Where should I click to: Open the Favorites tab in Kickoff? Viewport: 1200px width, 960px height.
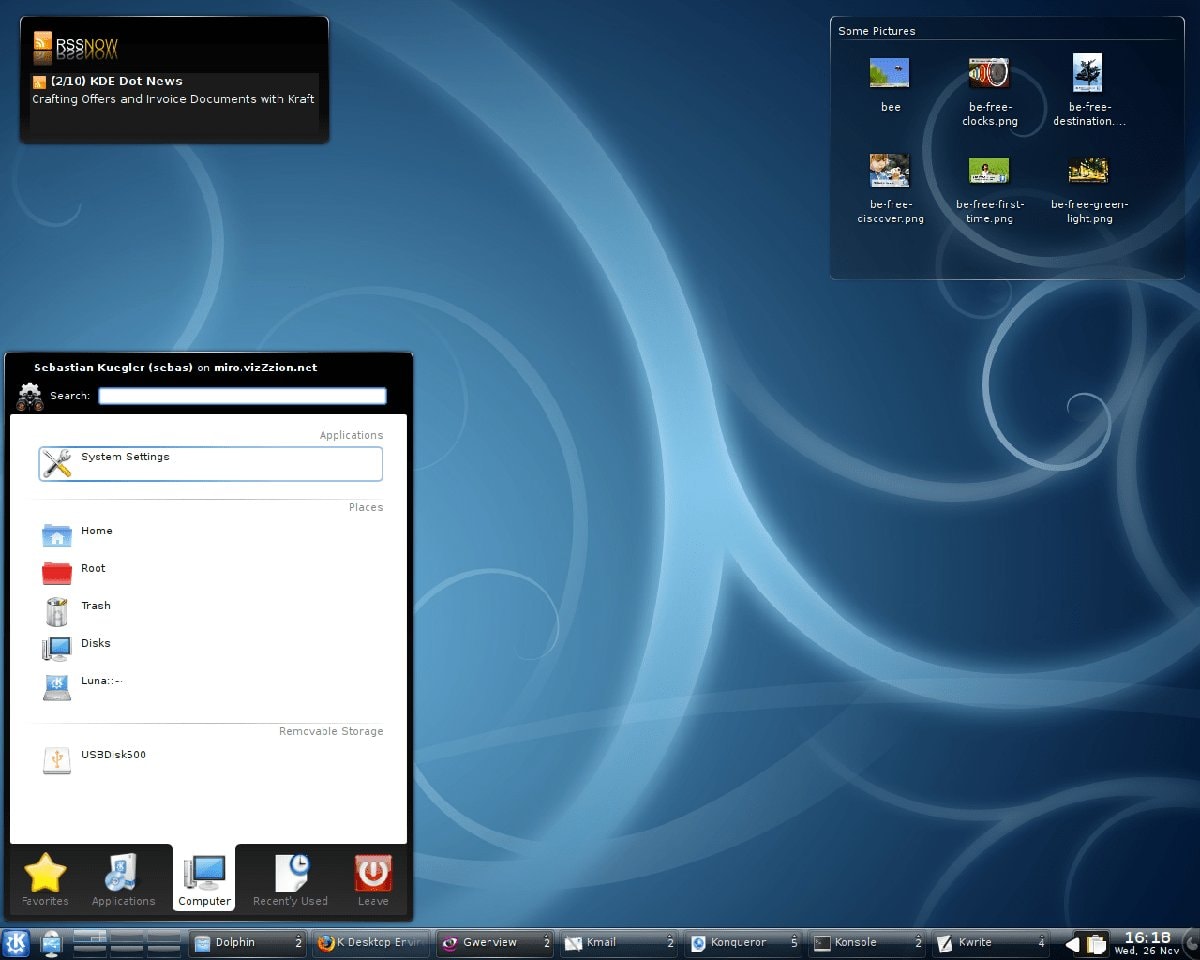click(43, 878)
